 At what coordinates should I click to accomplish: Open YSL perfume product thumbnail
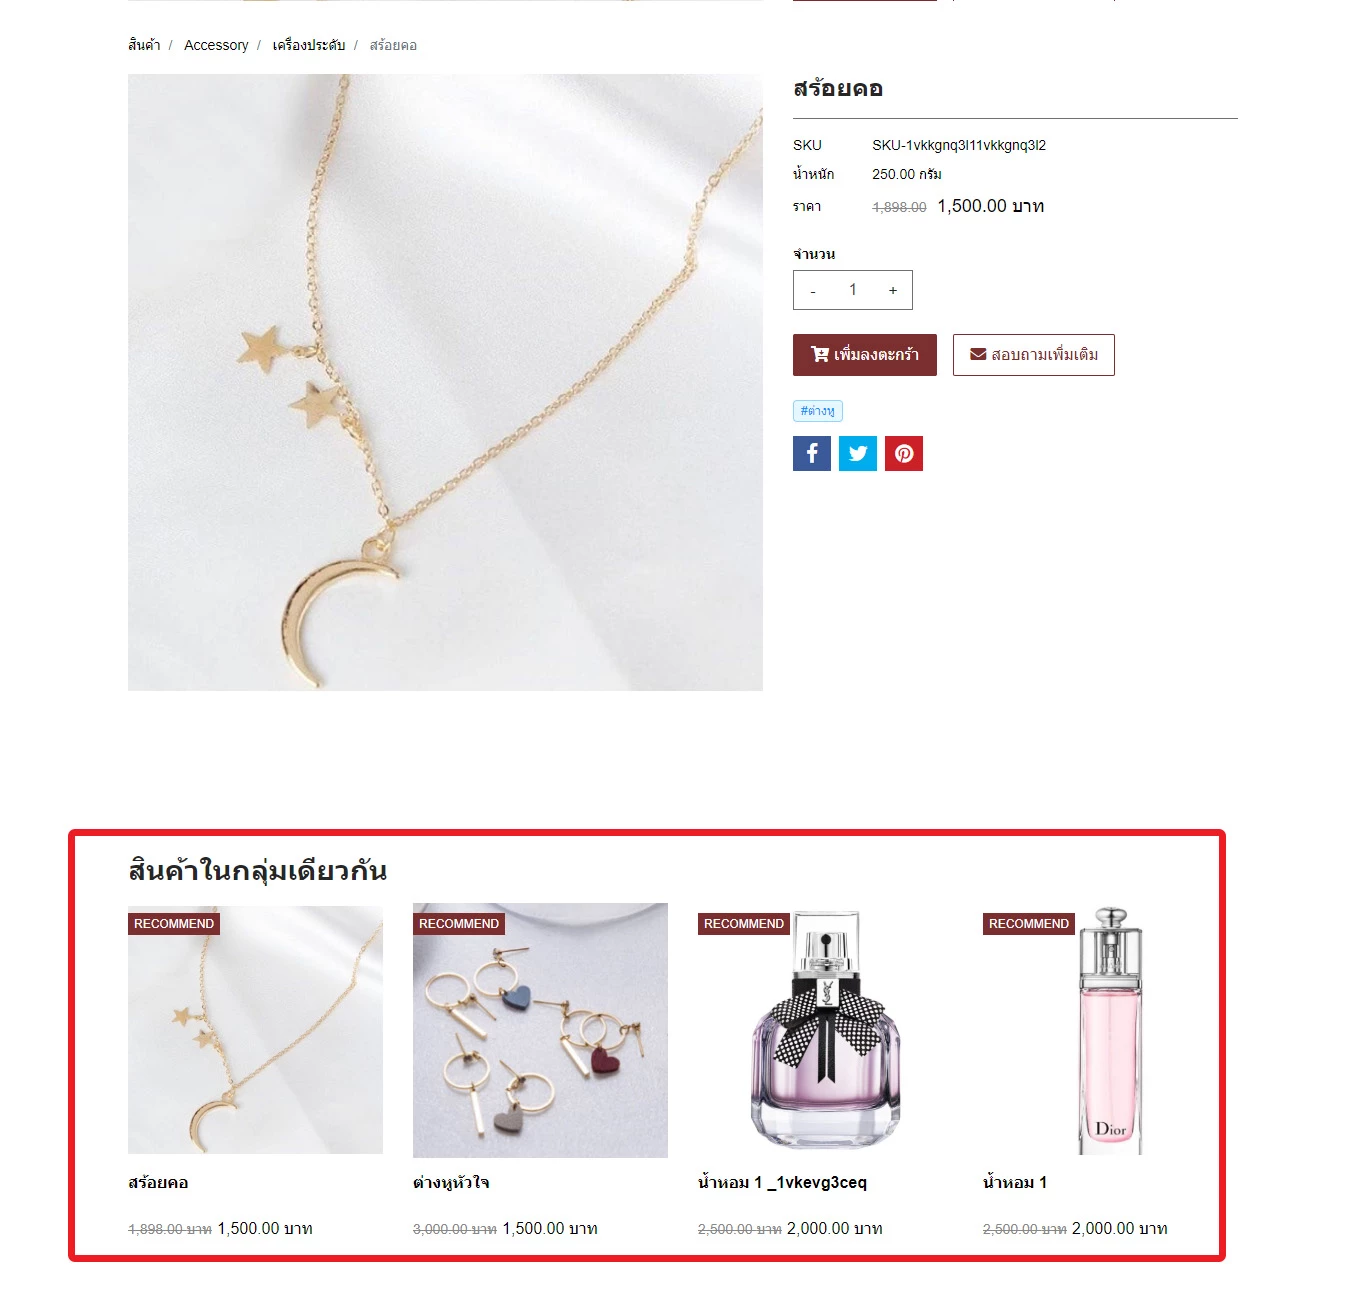[x=825, y=1030]
